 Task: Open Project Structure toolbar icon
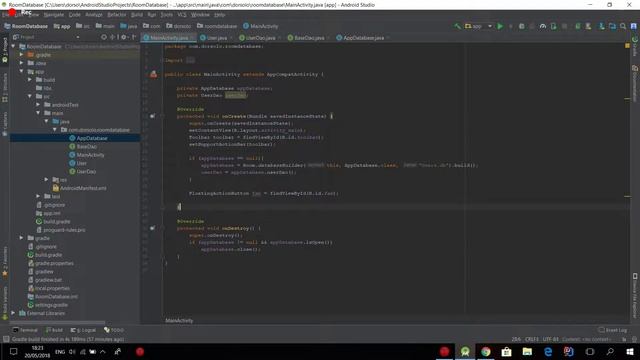(612, 26)
